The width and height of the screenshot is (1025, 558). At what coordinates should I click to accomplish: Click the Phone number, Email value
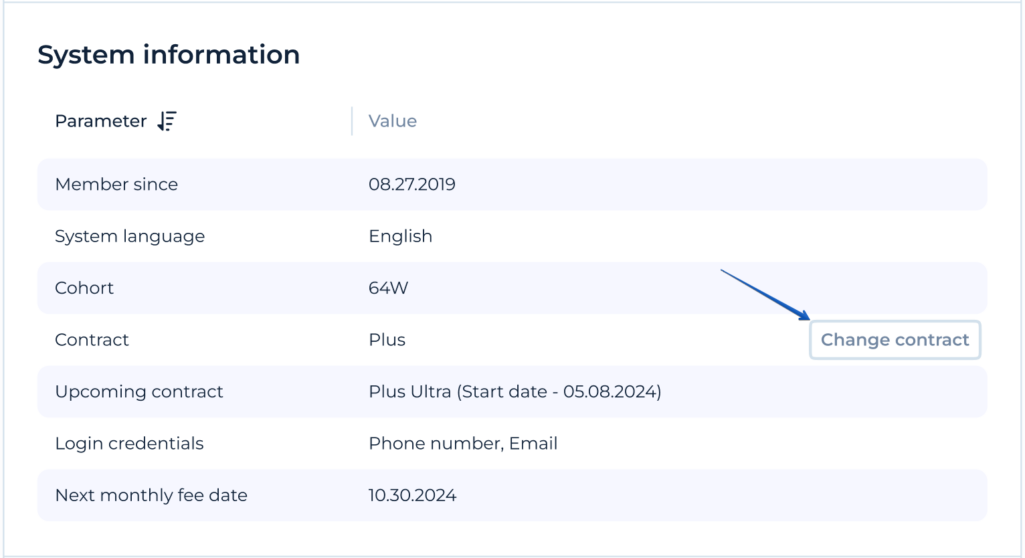462,443
